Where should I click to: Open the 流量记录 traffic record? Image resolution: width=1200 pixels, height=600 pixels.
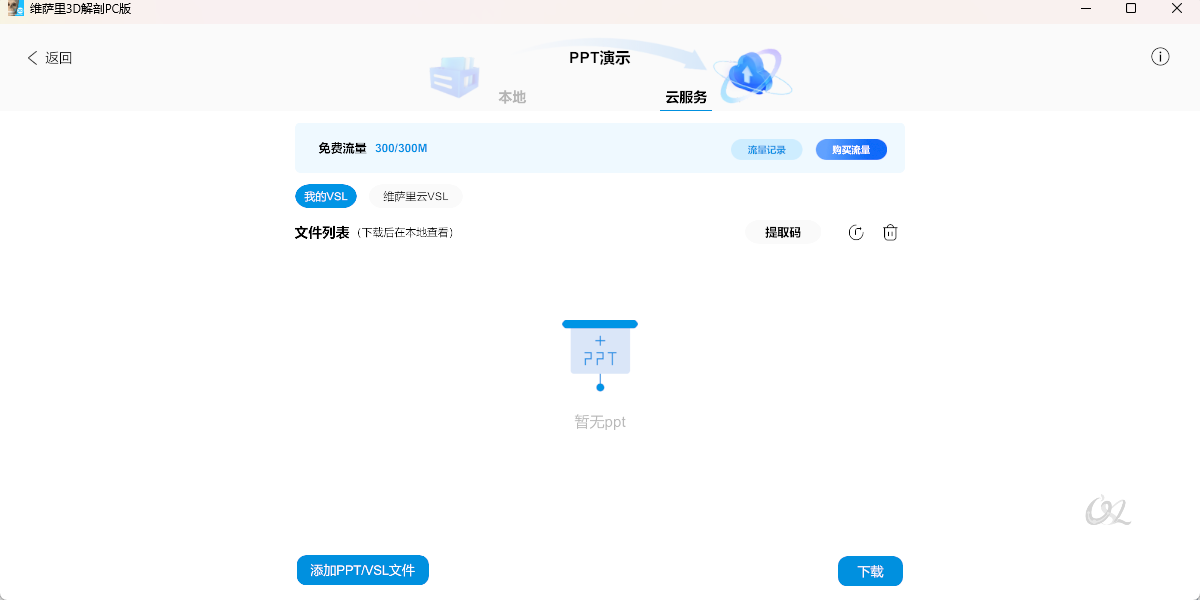pyautogui.click(x=766, y=149)
